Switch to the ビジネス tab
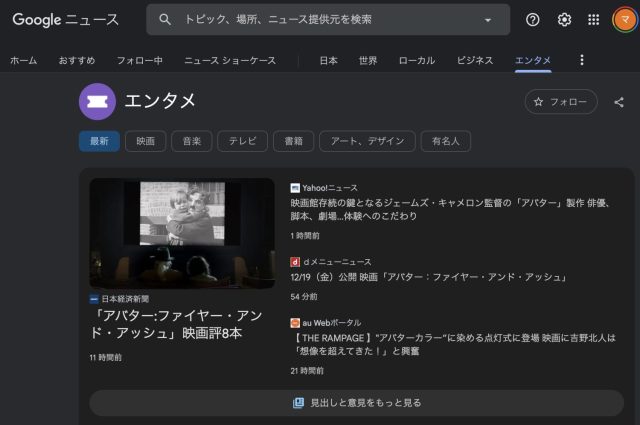This screenshot has height=425, width=640. pos(475,61)
